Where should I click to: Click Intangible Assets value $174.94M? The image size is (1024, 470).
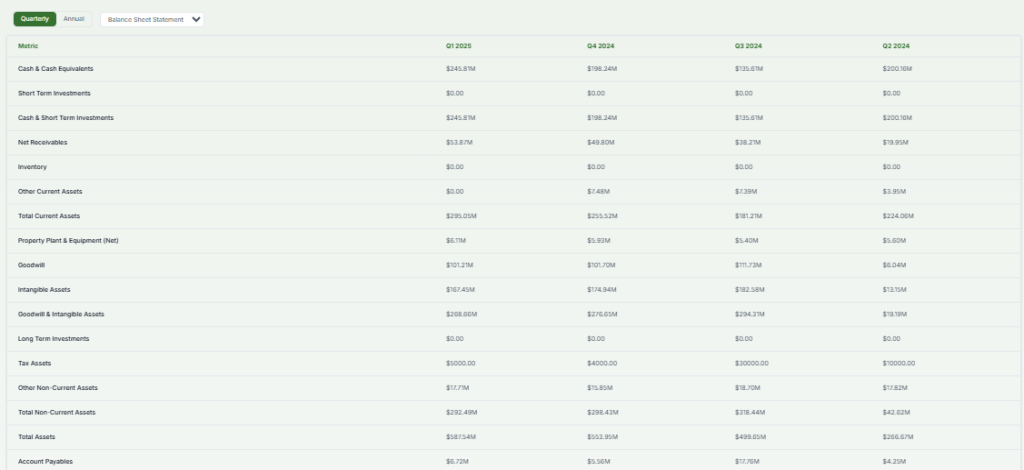pyautogui.click(x=601, y=290)
